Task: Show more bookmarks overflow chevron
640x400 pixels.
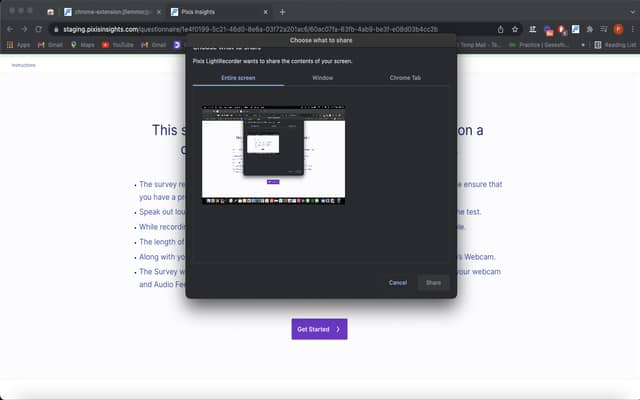Action: tap(583, 44)
